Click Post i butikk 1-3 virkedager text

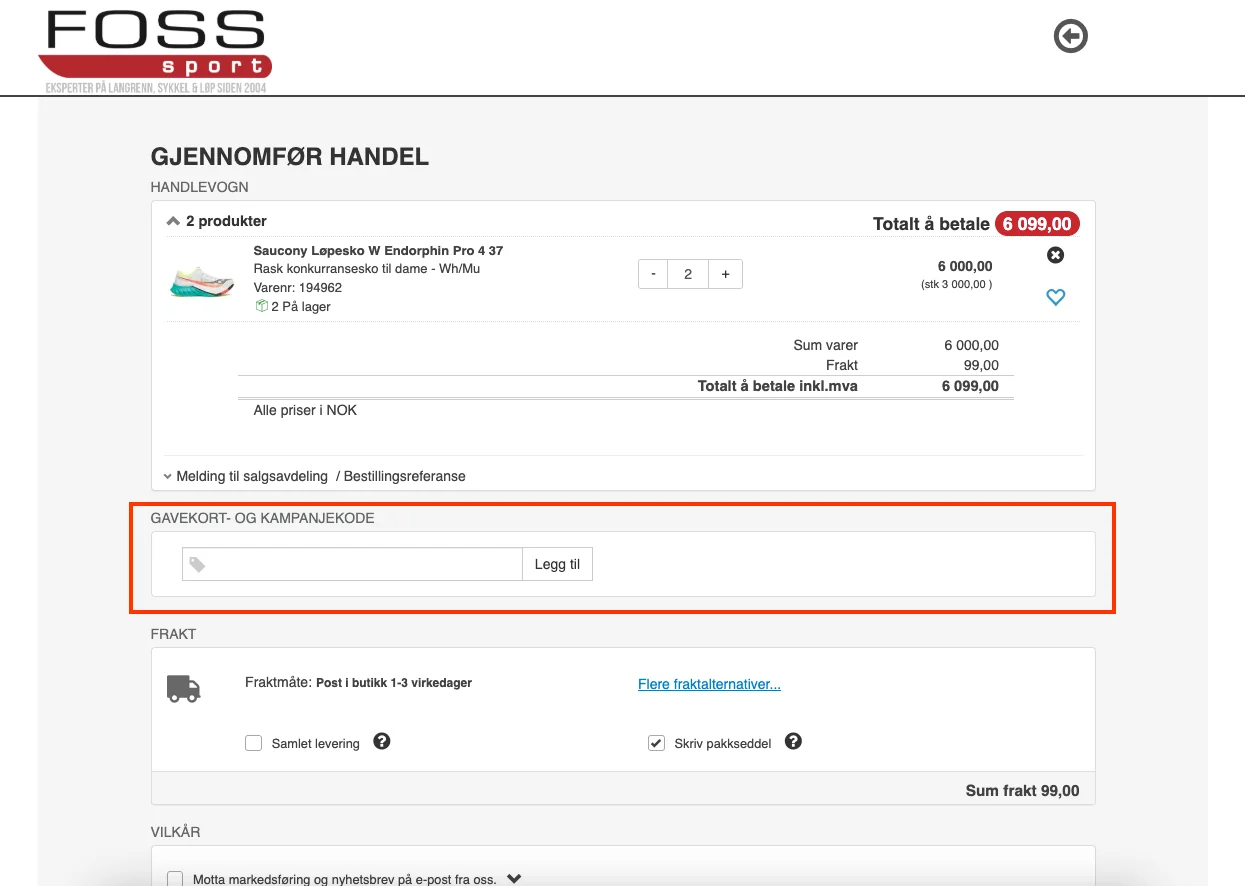click(394, 683)
